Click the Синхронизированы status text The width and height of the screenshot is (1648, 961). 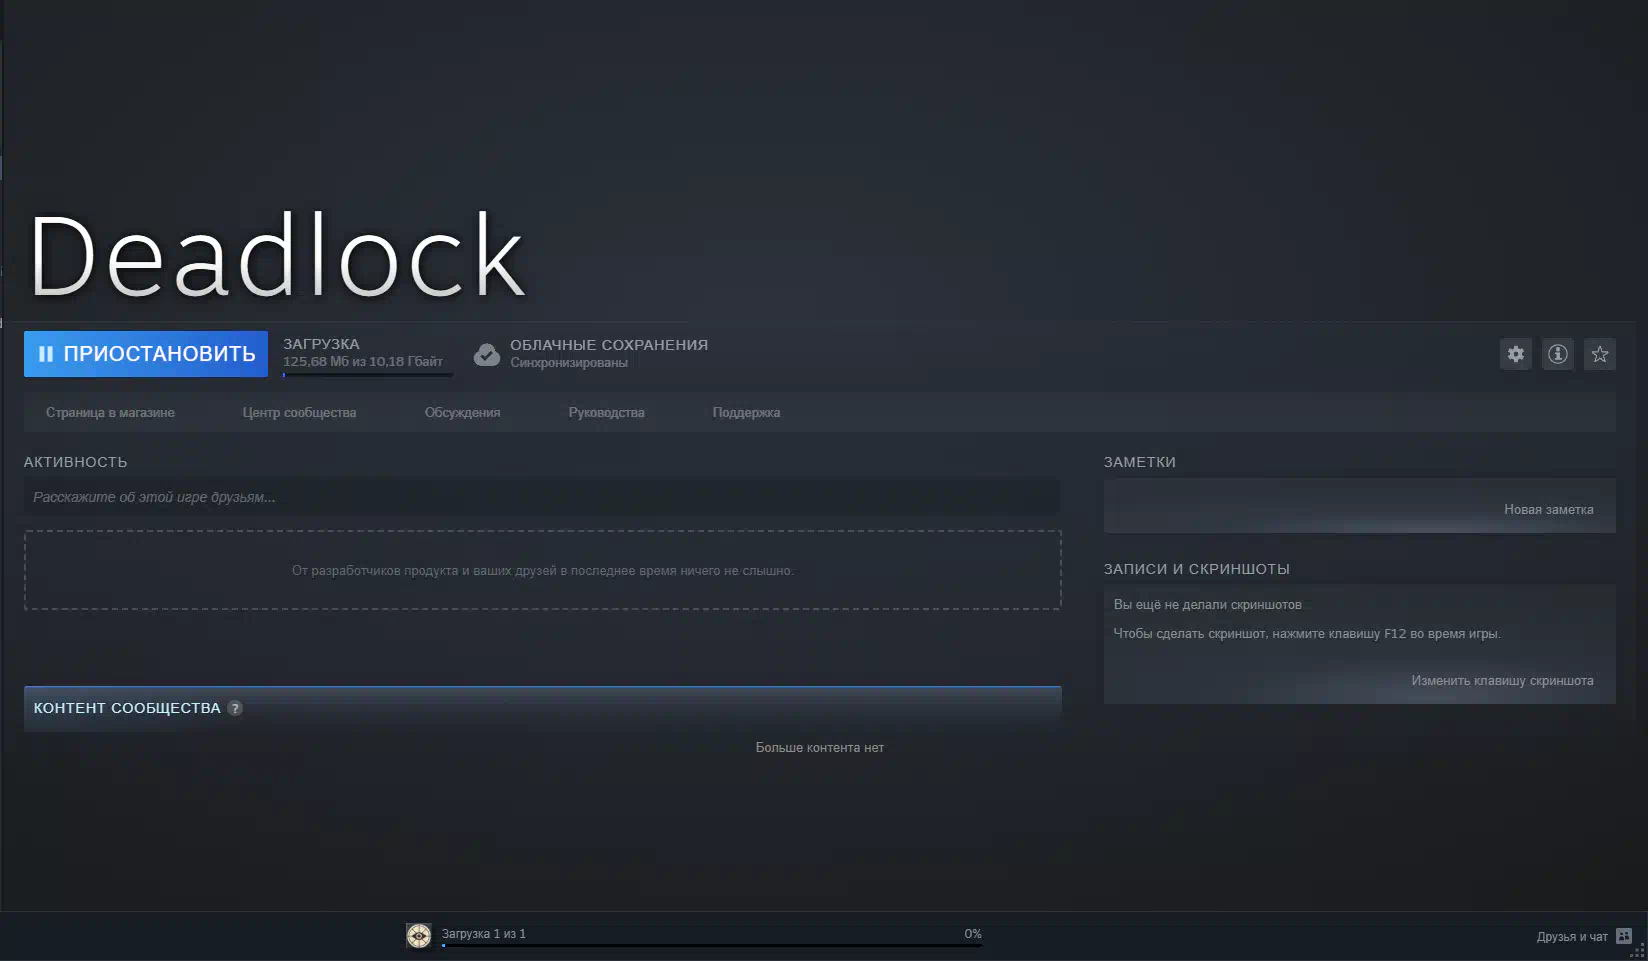(569, 363)
